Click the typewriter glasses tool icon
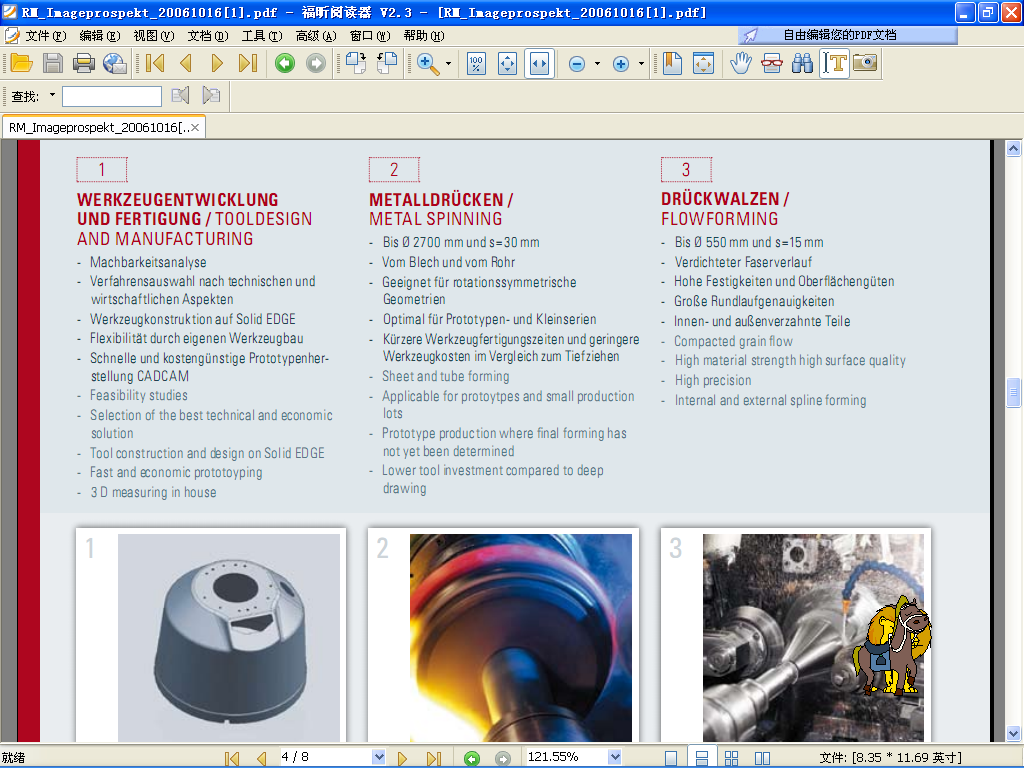This screenshot has height=768, width=1024. (x=772, y=63)
